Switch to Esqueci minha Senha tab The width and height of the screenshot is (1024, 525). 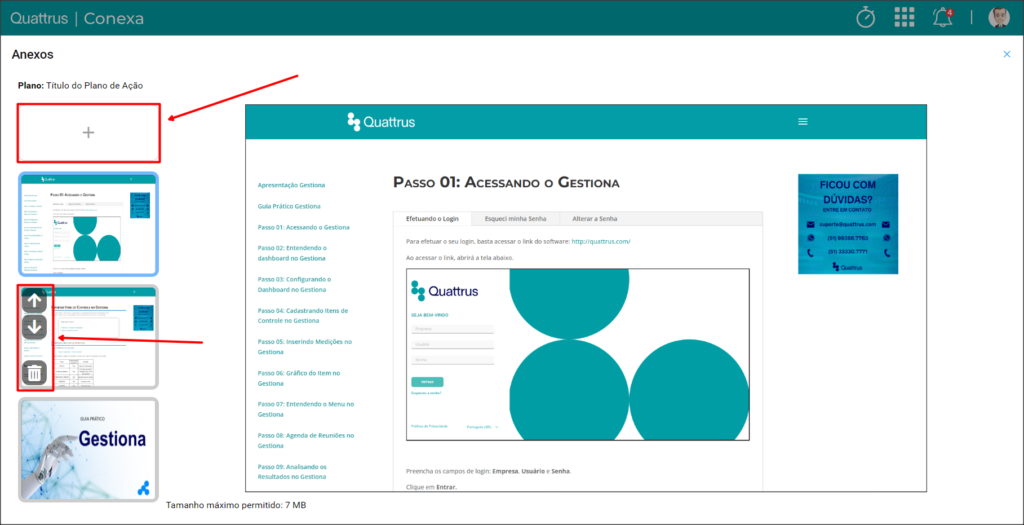(x=515, y=219)
